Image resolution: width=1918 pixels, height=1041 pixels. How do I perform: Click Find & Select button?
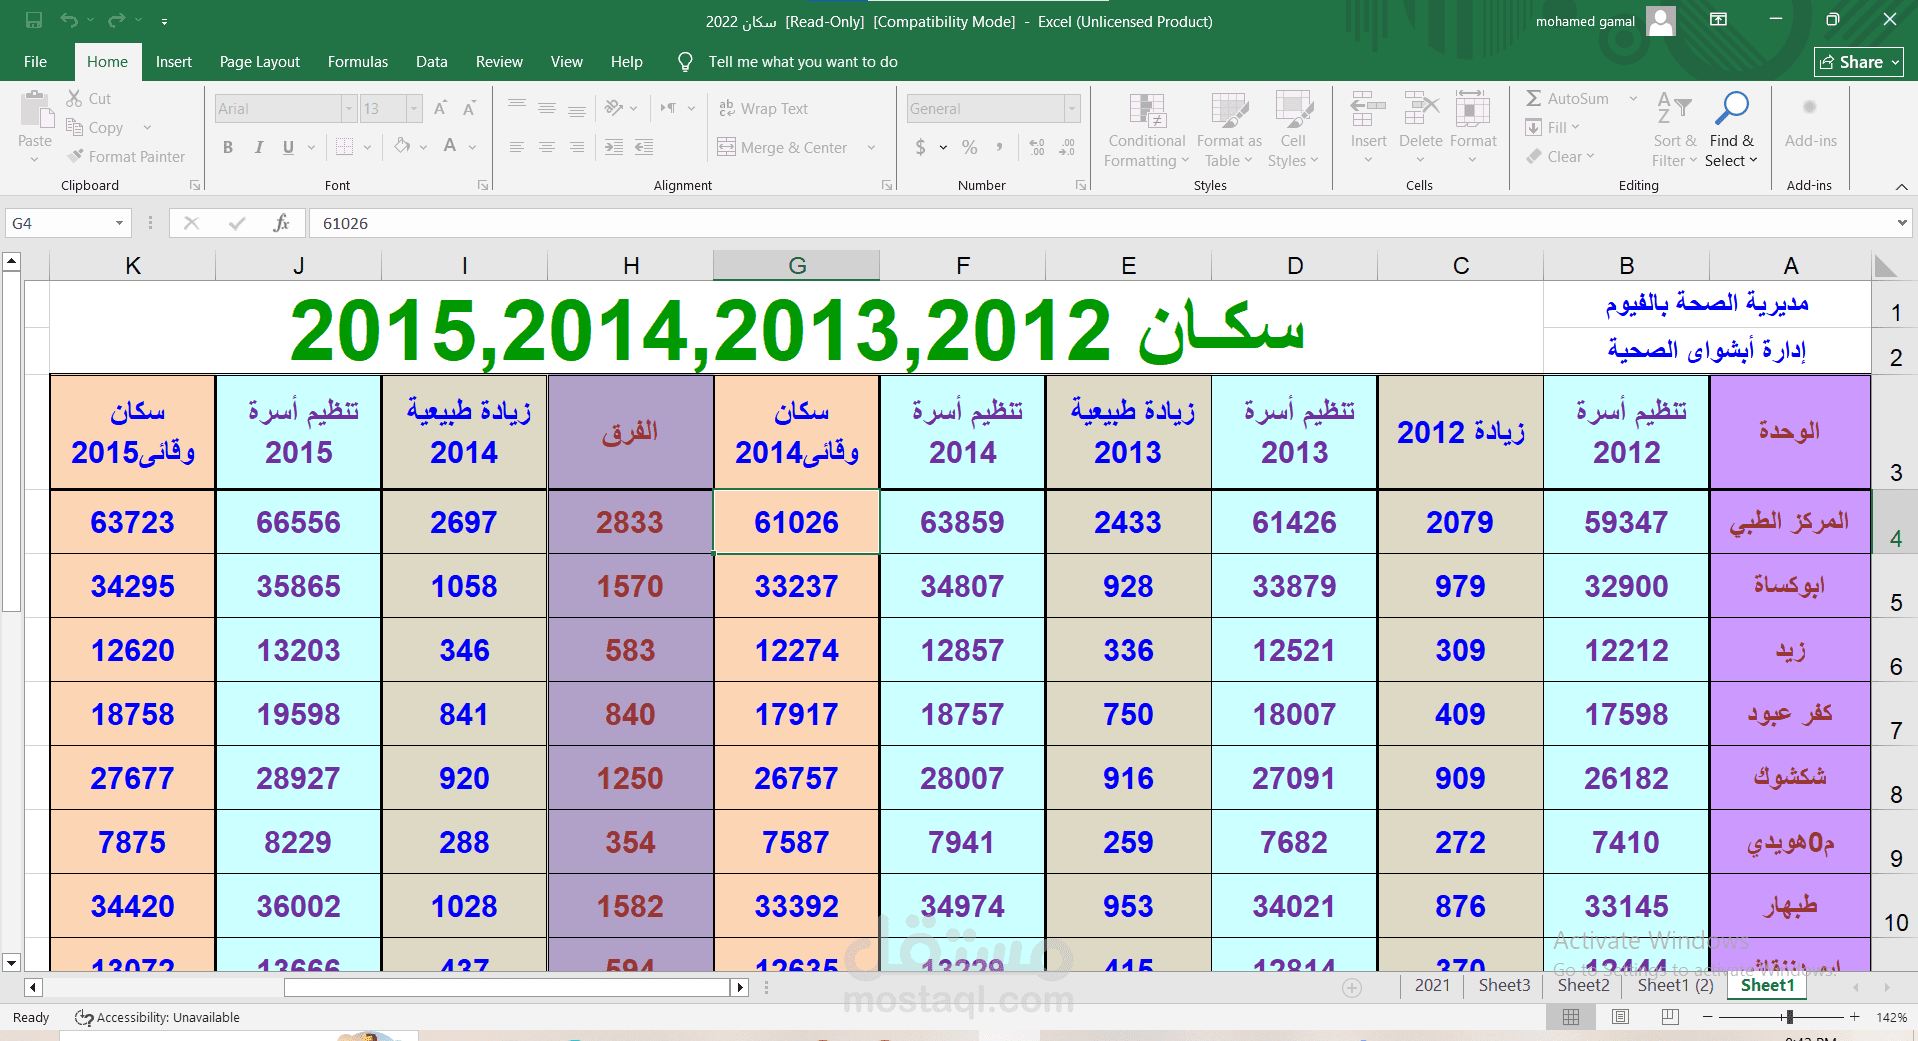1731,130
